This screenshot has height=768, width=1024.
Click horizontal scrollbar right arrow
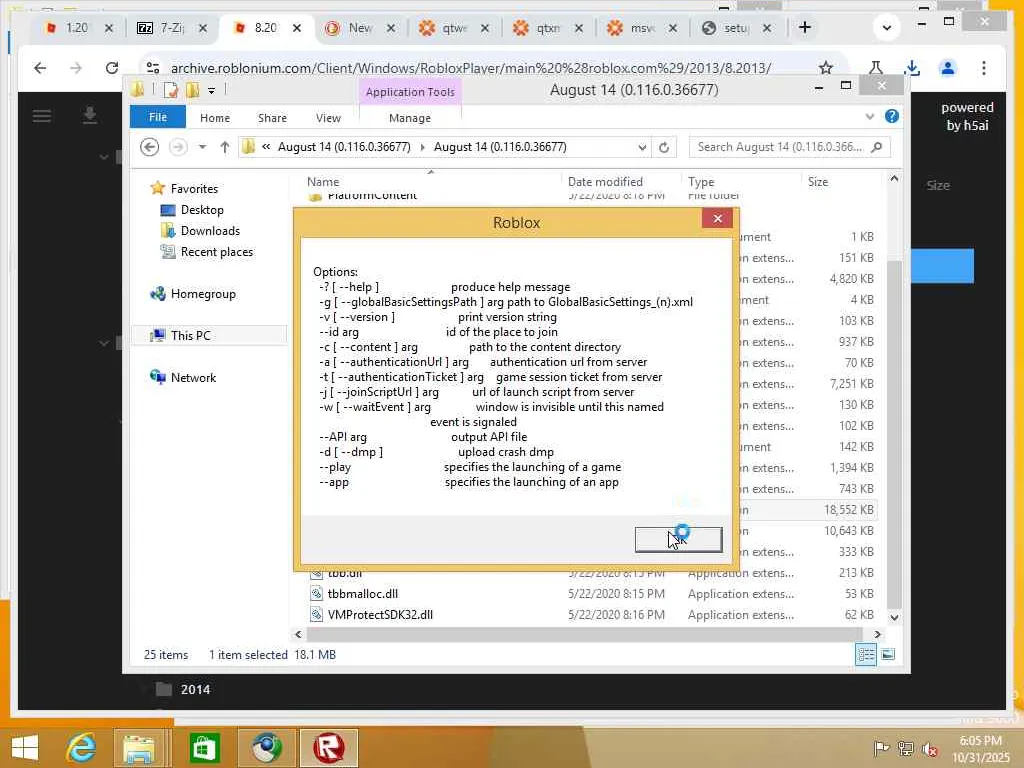tap(877, 634)
